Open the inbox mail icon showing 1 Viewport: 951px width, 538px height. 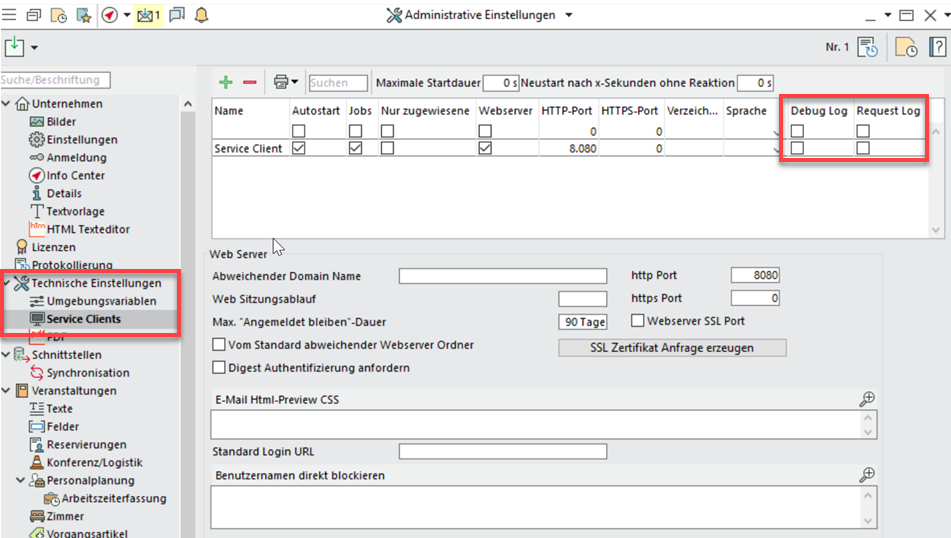pos(148,15)
